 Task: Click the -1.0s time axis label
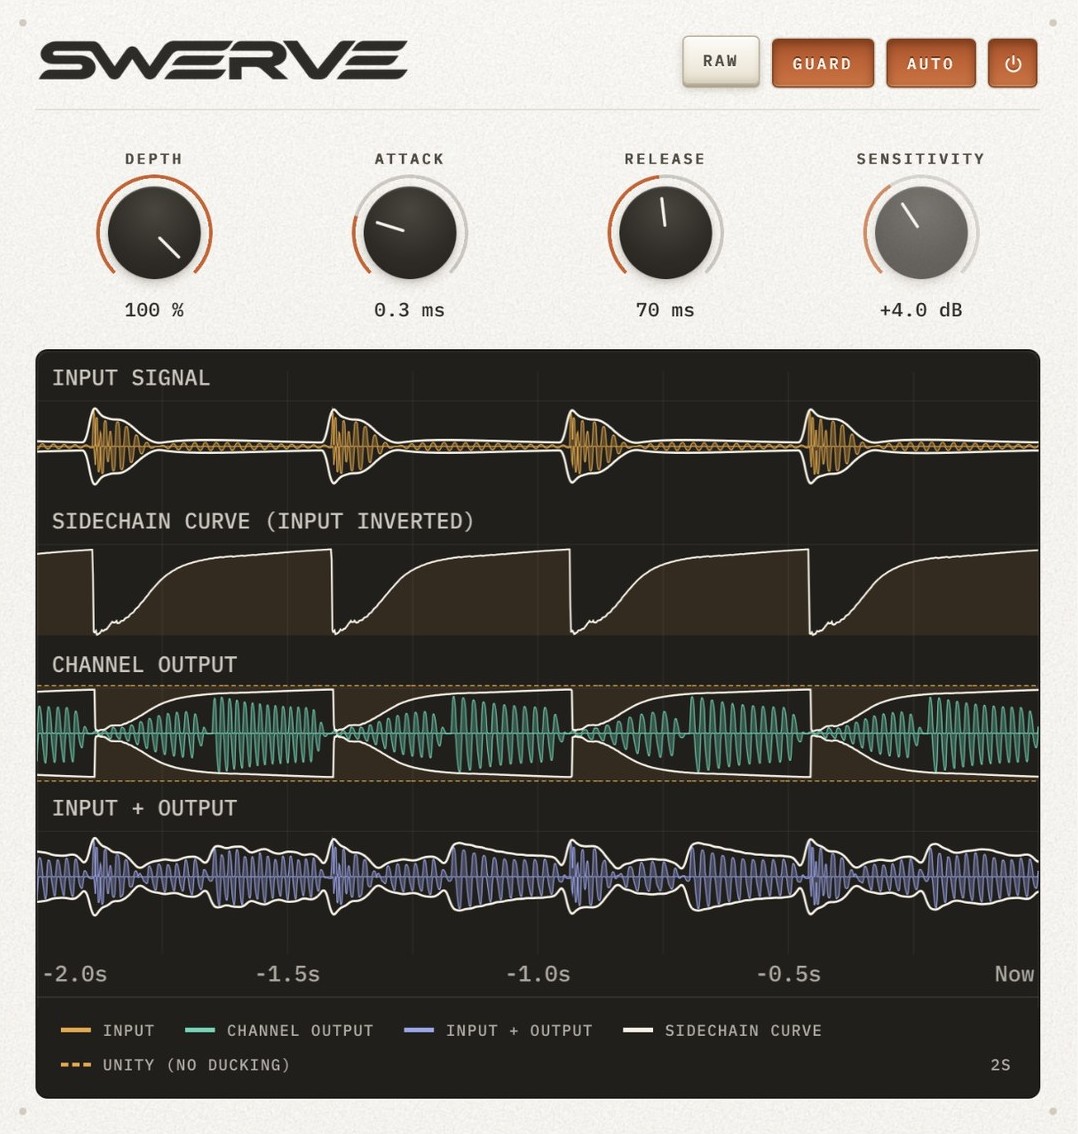pos(538,974)
